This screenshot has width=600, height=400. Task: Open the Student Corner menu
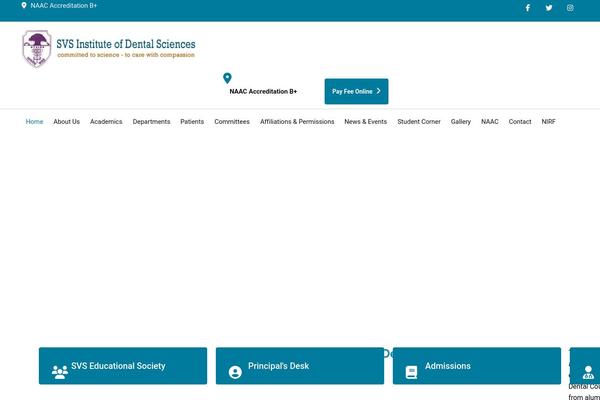pyautogui.click(x=419, y=121)
